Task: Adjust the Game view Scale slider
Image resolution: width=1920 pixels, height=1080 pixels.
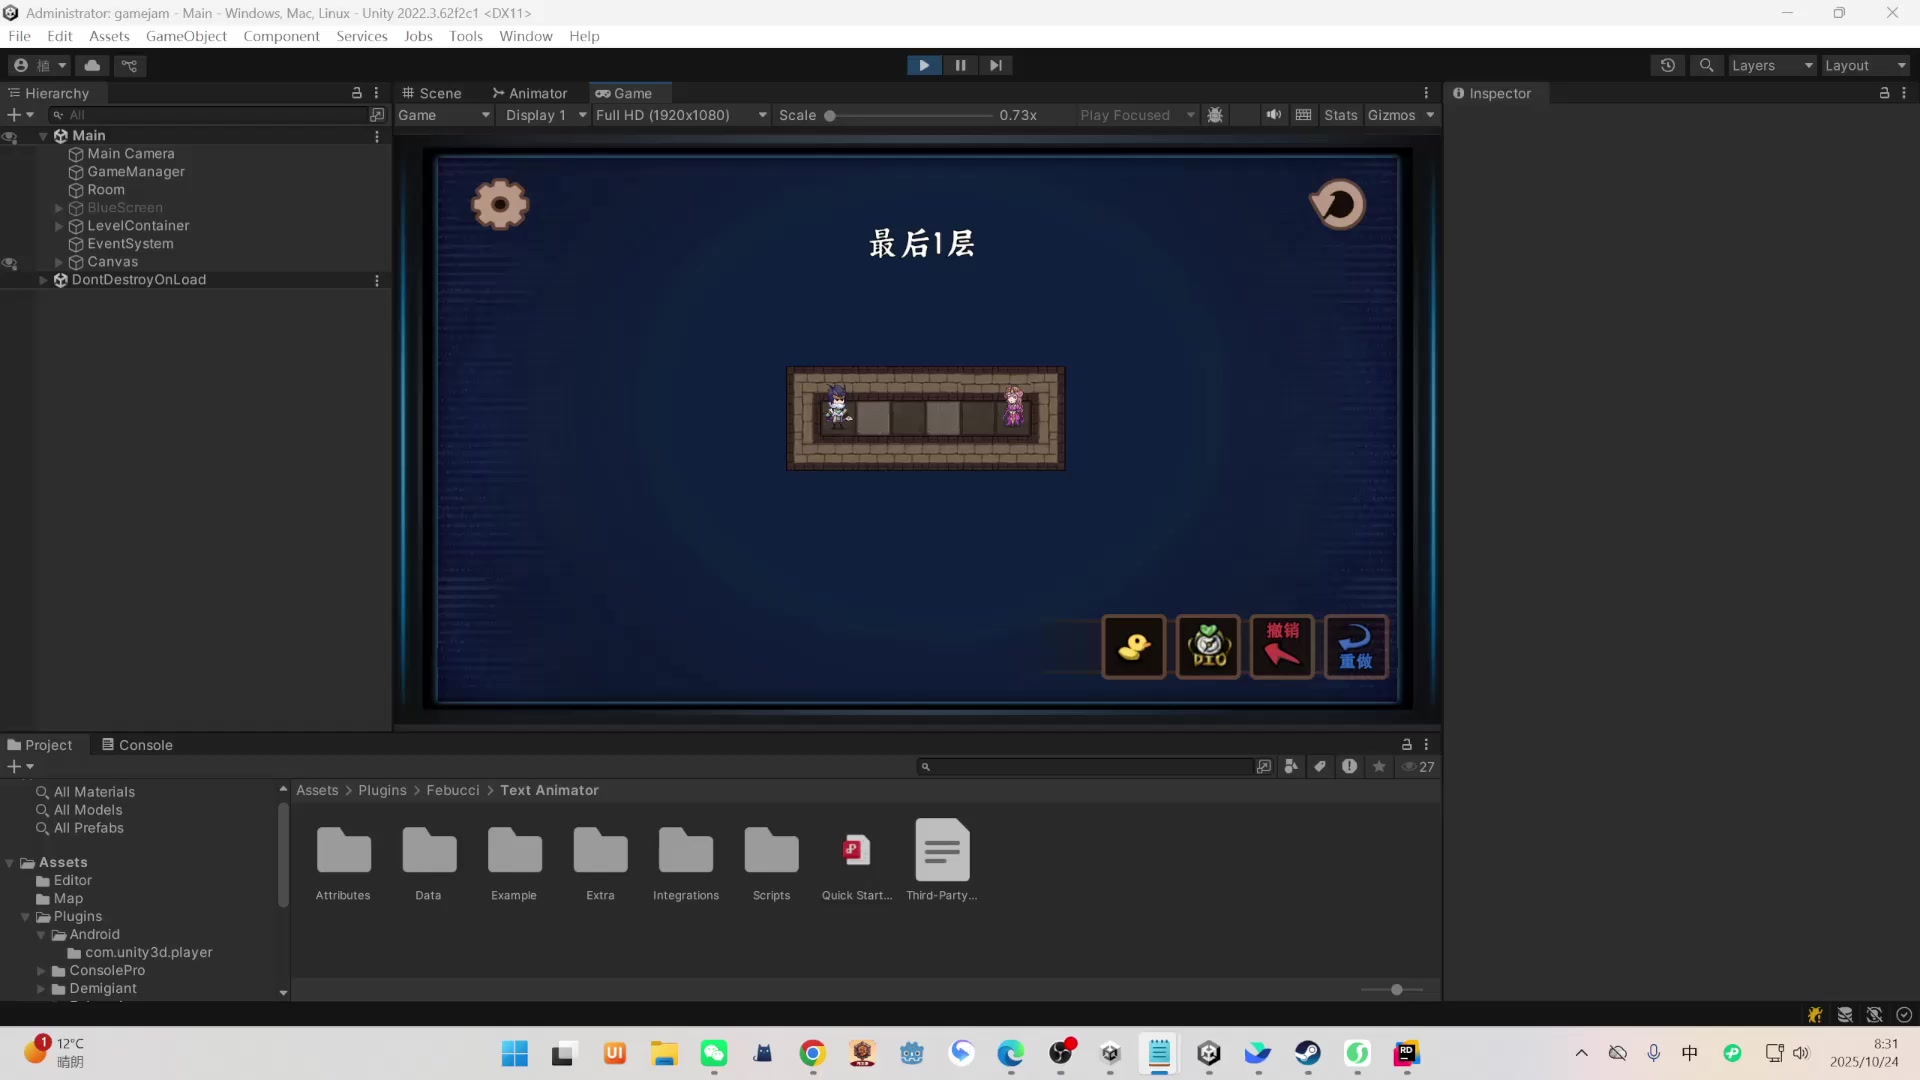Action: (x=830, y=115)
